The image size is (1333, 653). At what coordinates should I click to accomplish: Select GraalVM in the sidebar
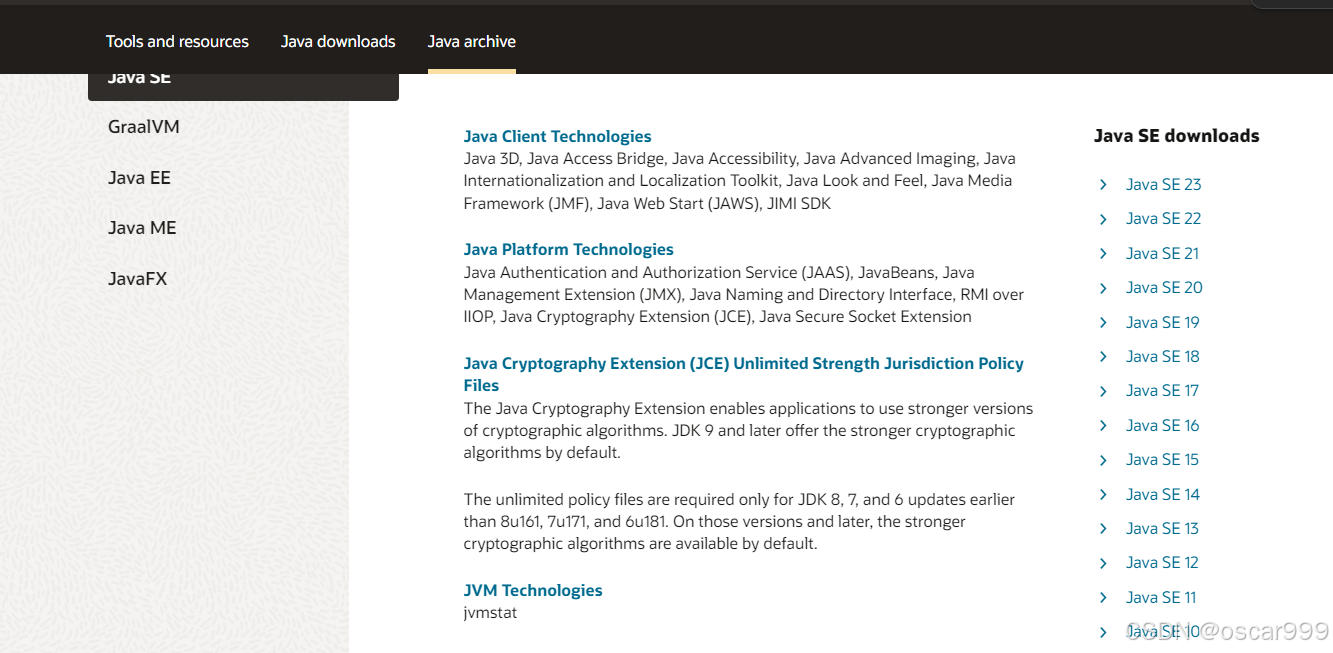144,127
